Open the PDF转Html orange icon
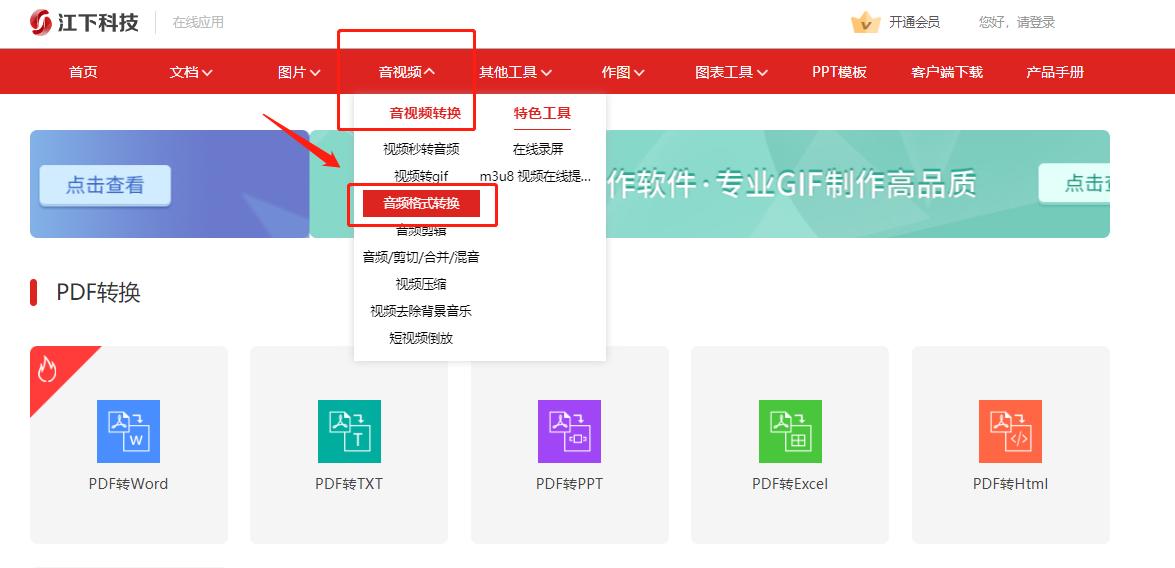The height and width of the screenshot is (568, 1175). 1010,431
